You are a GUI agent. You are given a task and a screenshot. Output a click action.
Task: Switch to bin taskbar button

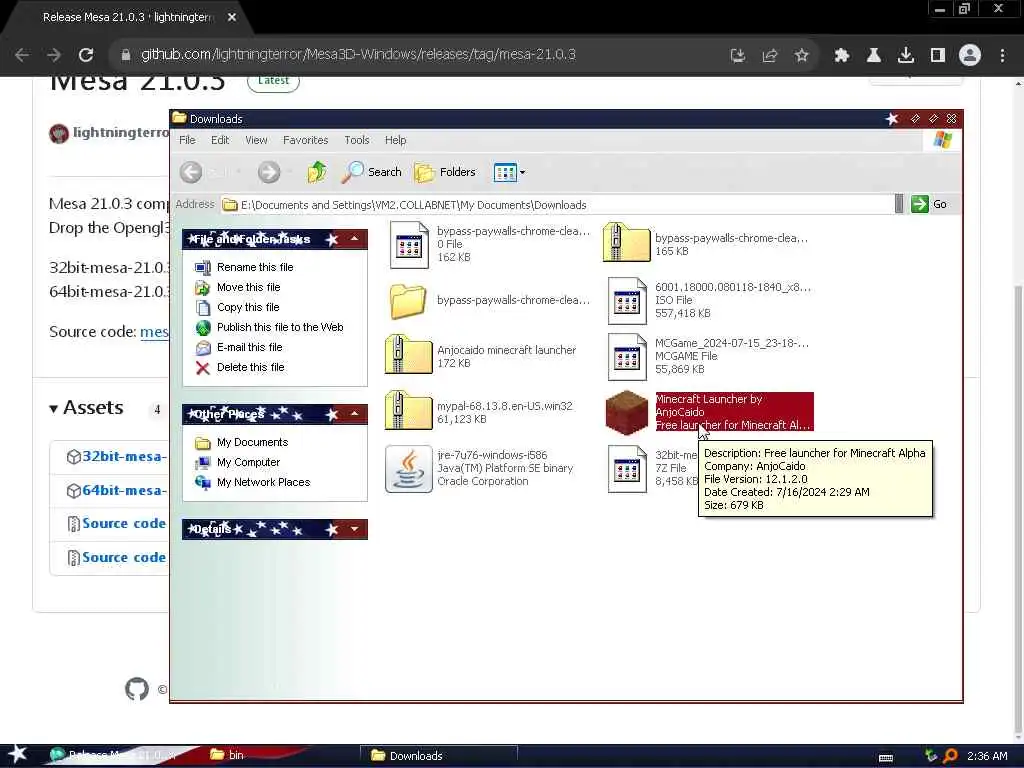(227, 755)
